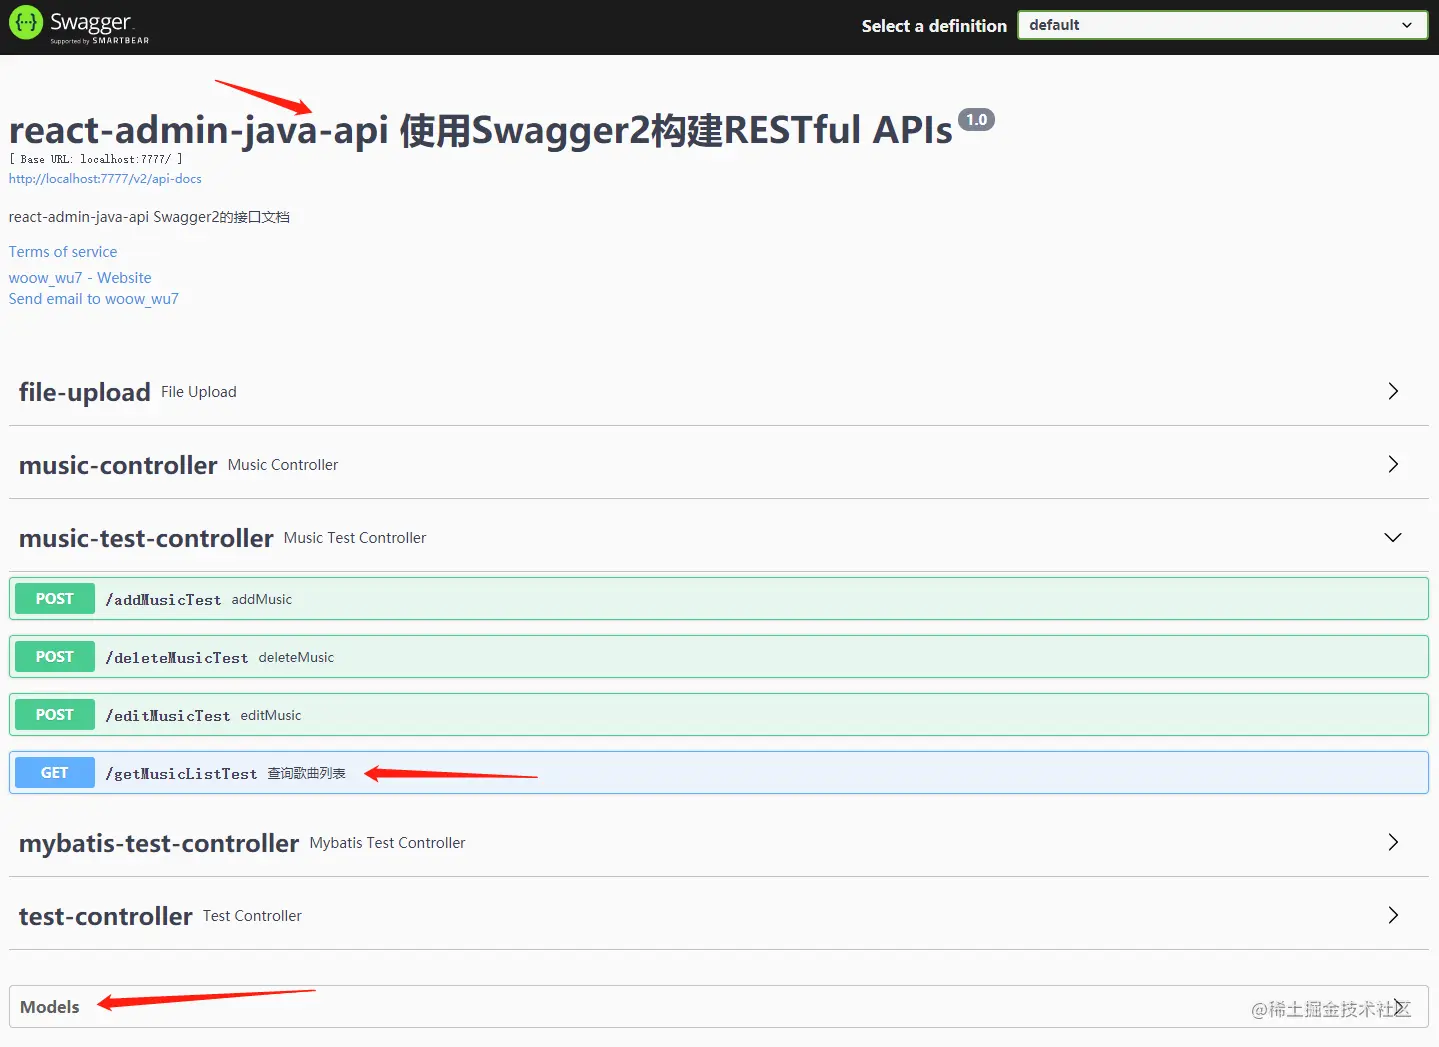
Task: Open the POST /editMusicTest operation
Action: [719, 715]
